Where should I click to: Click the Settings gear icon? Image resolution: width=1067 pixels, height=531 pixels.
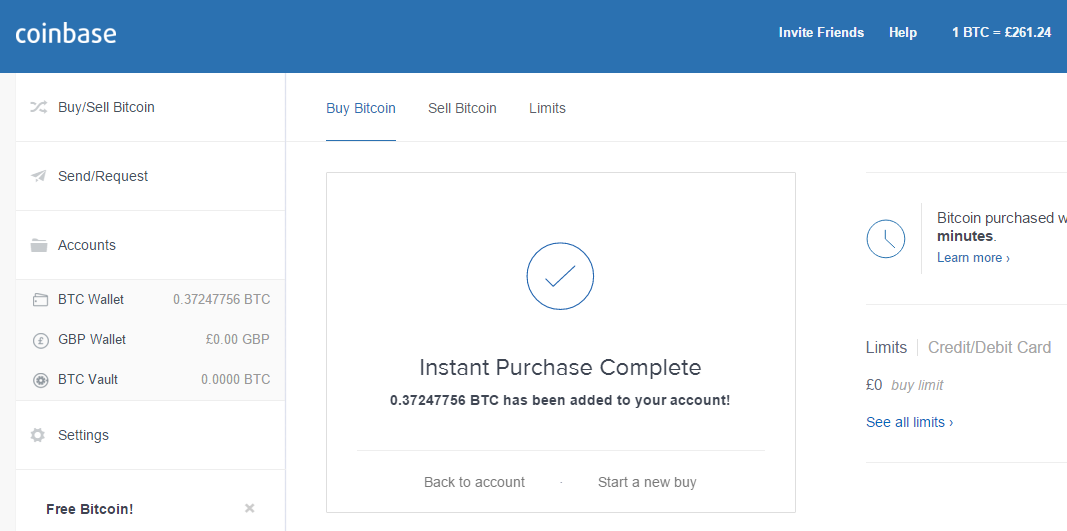click(x=38, y=435)
